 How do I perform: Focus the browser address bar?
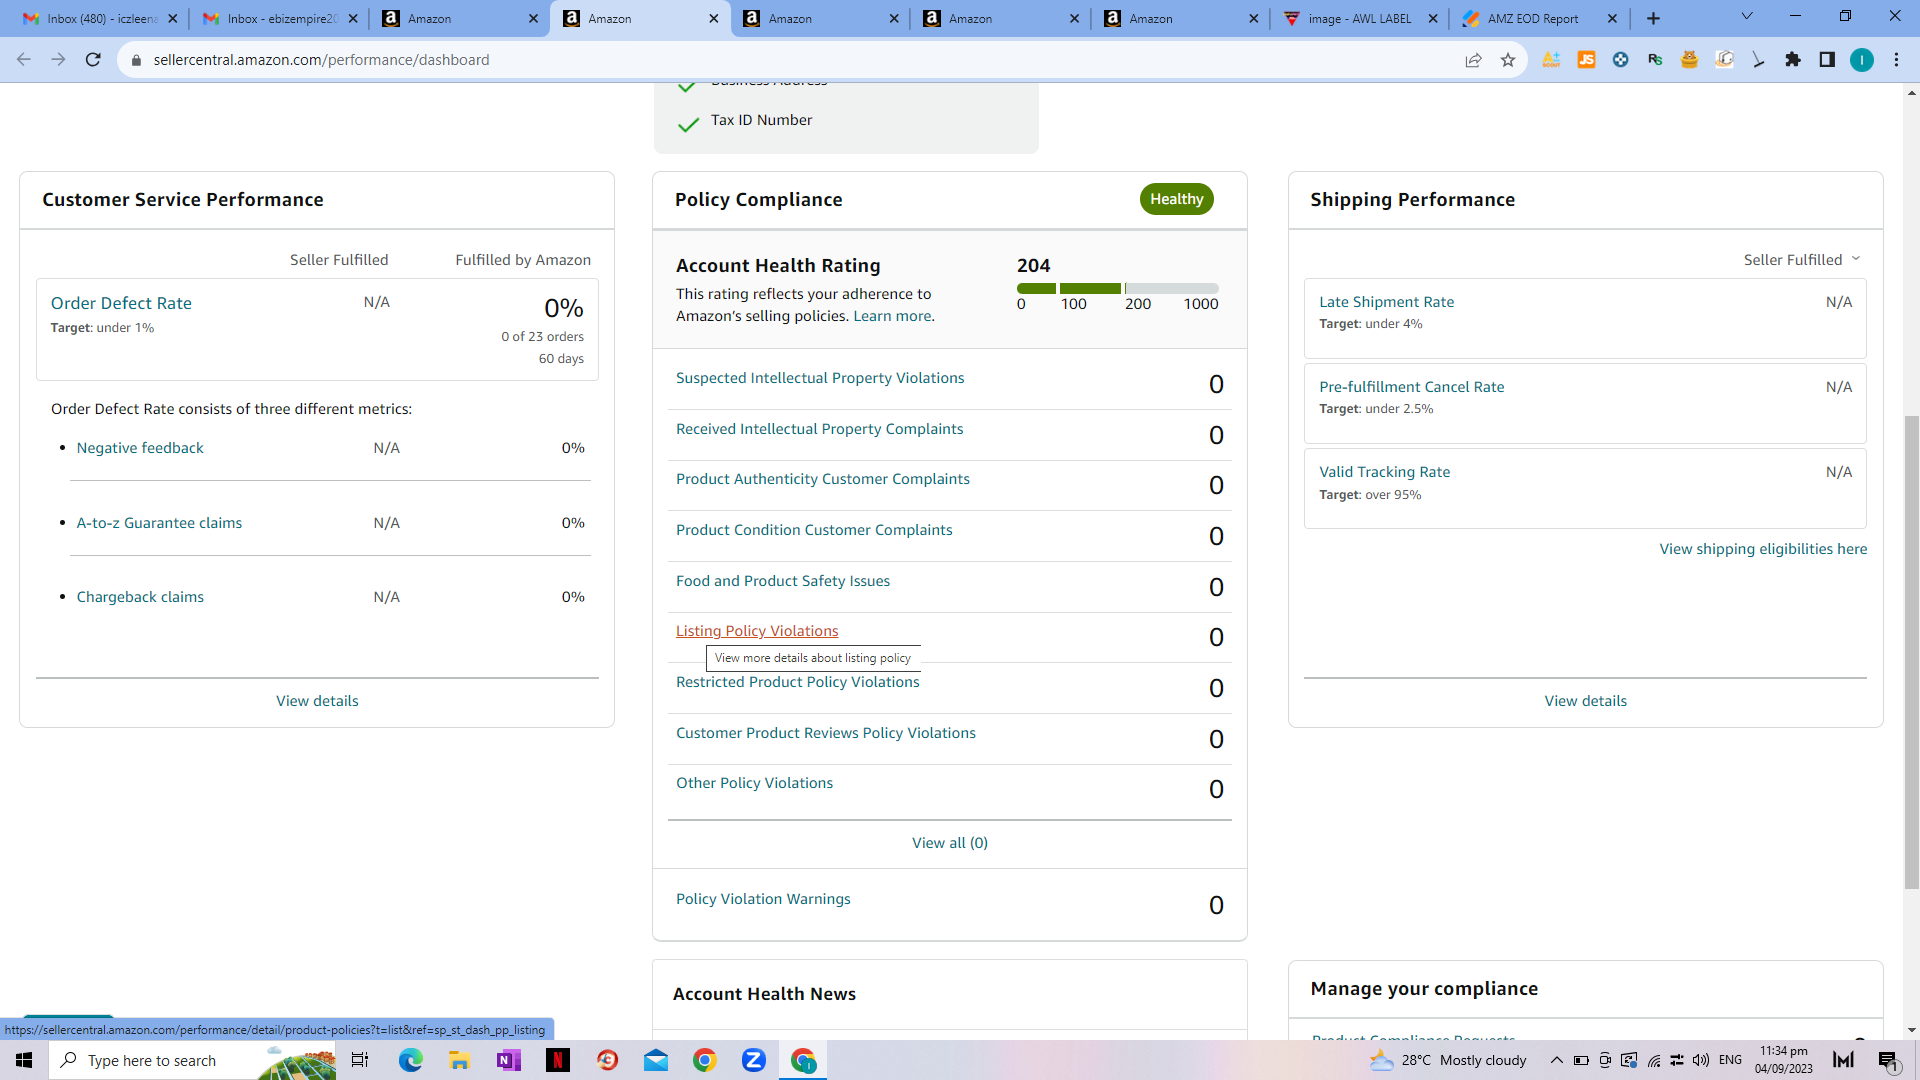(x=800, y=60)
